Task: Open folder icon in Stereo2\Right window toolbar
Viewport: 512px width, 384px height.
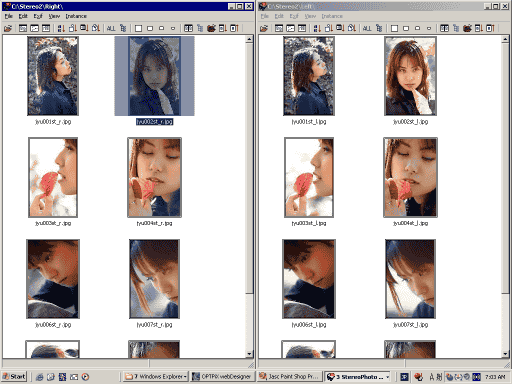Action: pos(8,28)
